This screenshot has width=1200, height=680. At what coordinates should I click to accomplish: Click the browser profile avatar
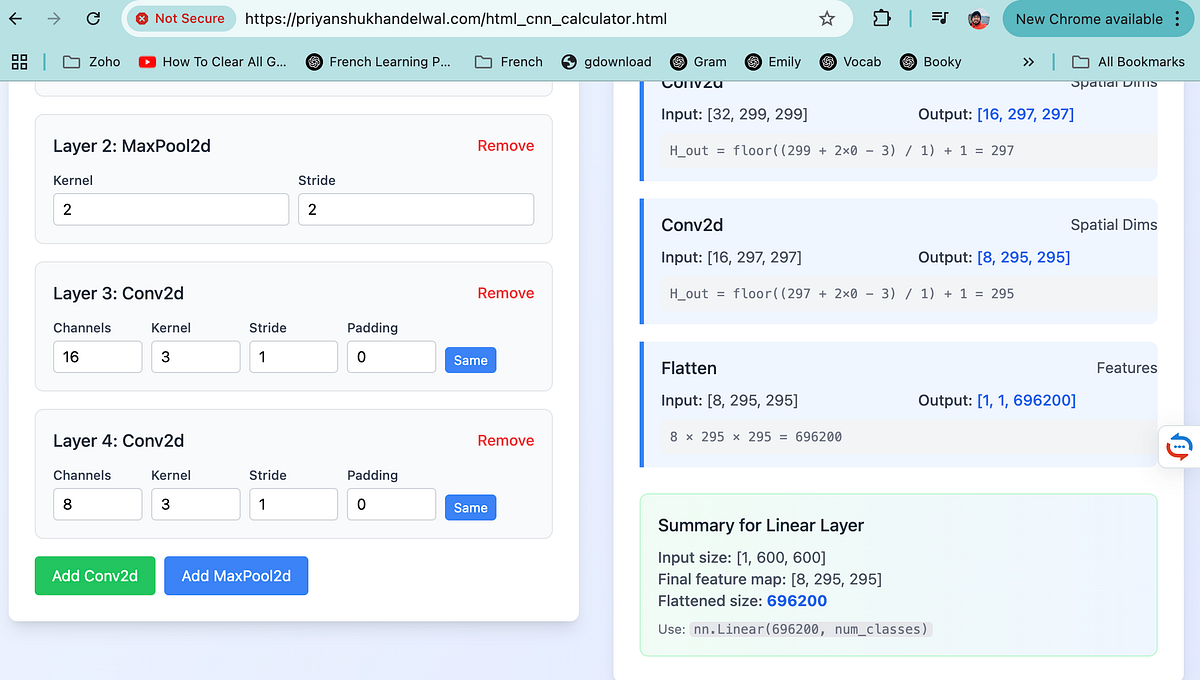coord(977,19)
